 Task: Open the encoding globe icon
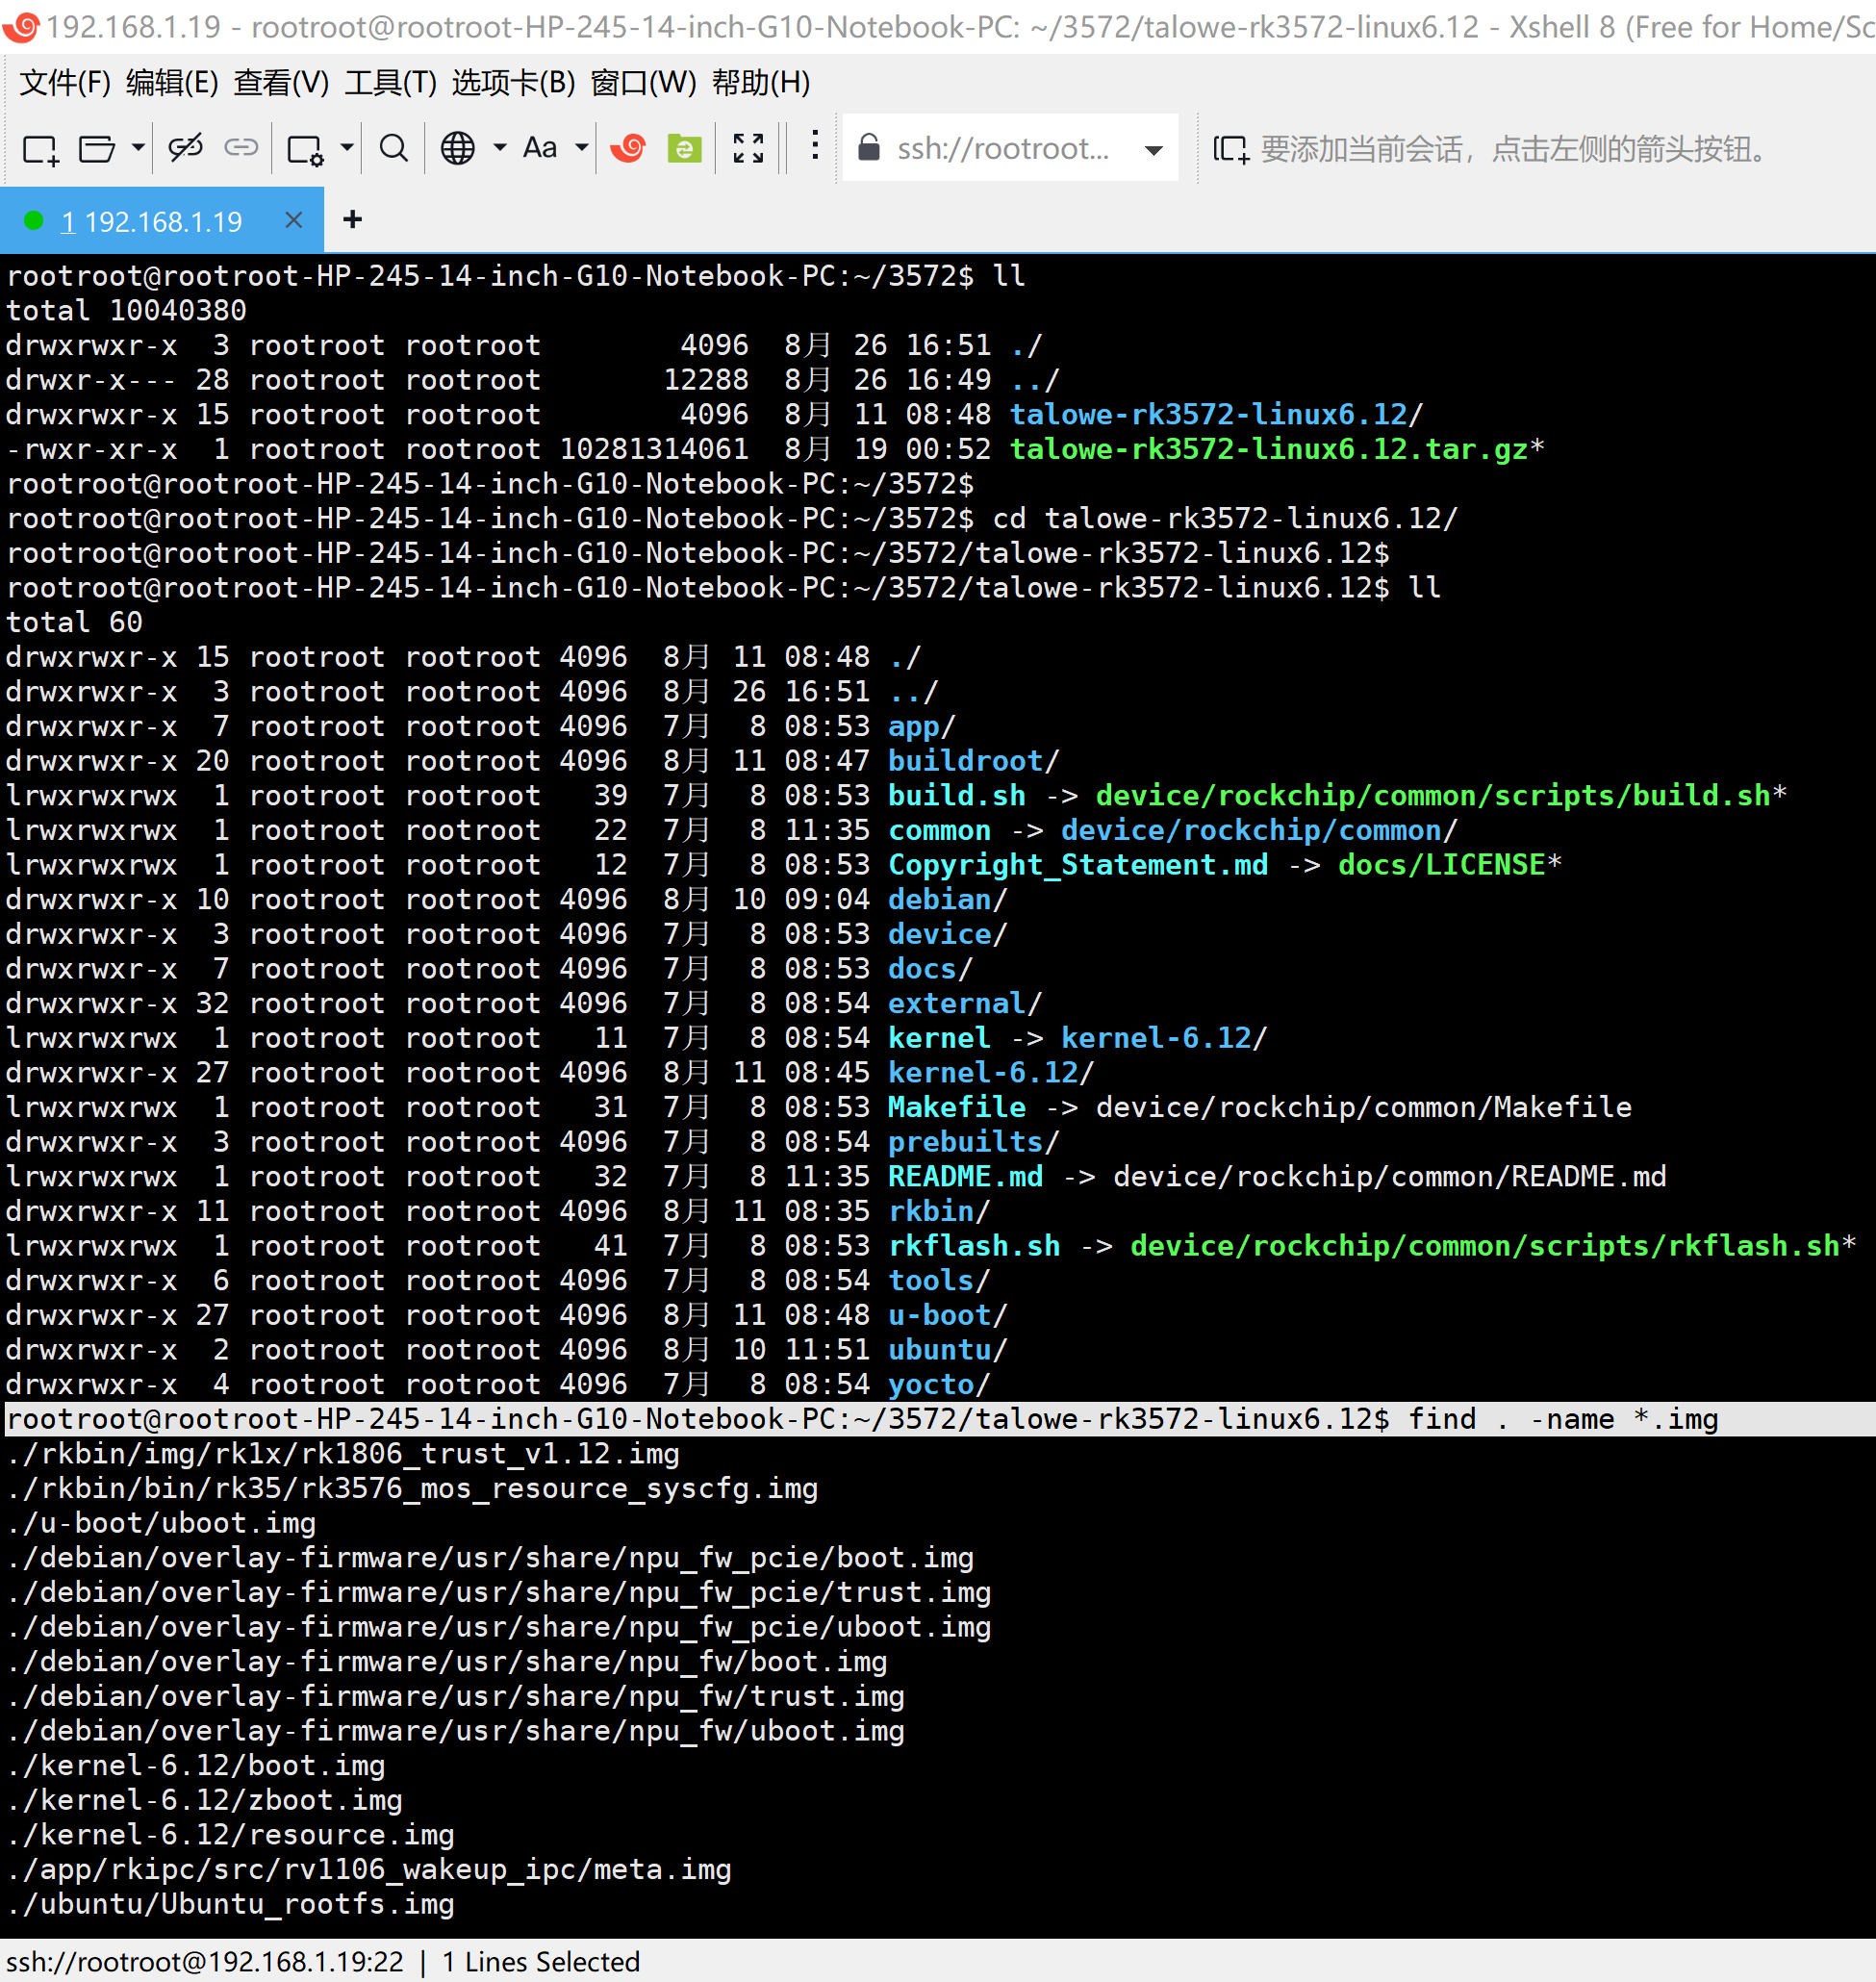[x=458, y=149]
